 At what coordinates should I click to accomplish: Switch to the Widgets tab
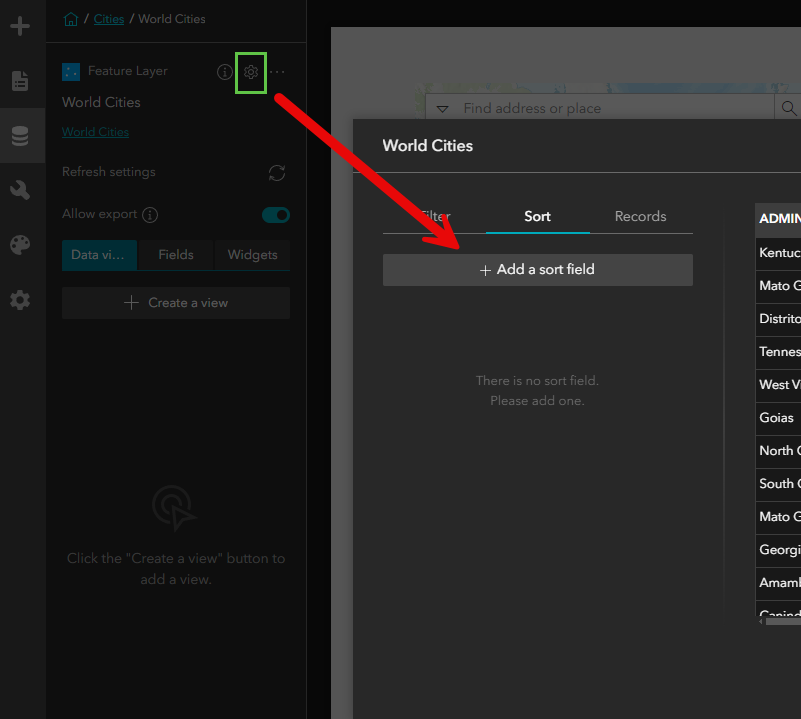[251, 255]
